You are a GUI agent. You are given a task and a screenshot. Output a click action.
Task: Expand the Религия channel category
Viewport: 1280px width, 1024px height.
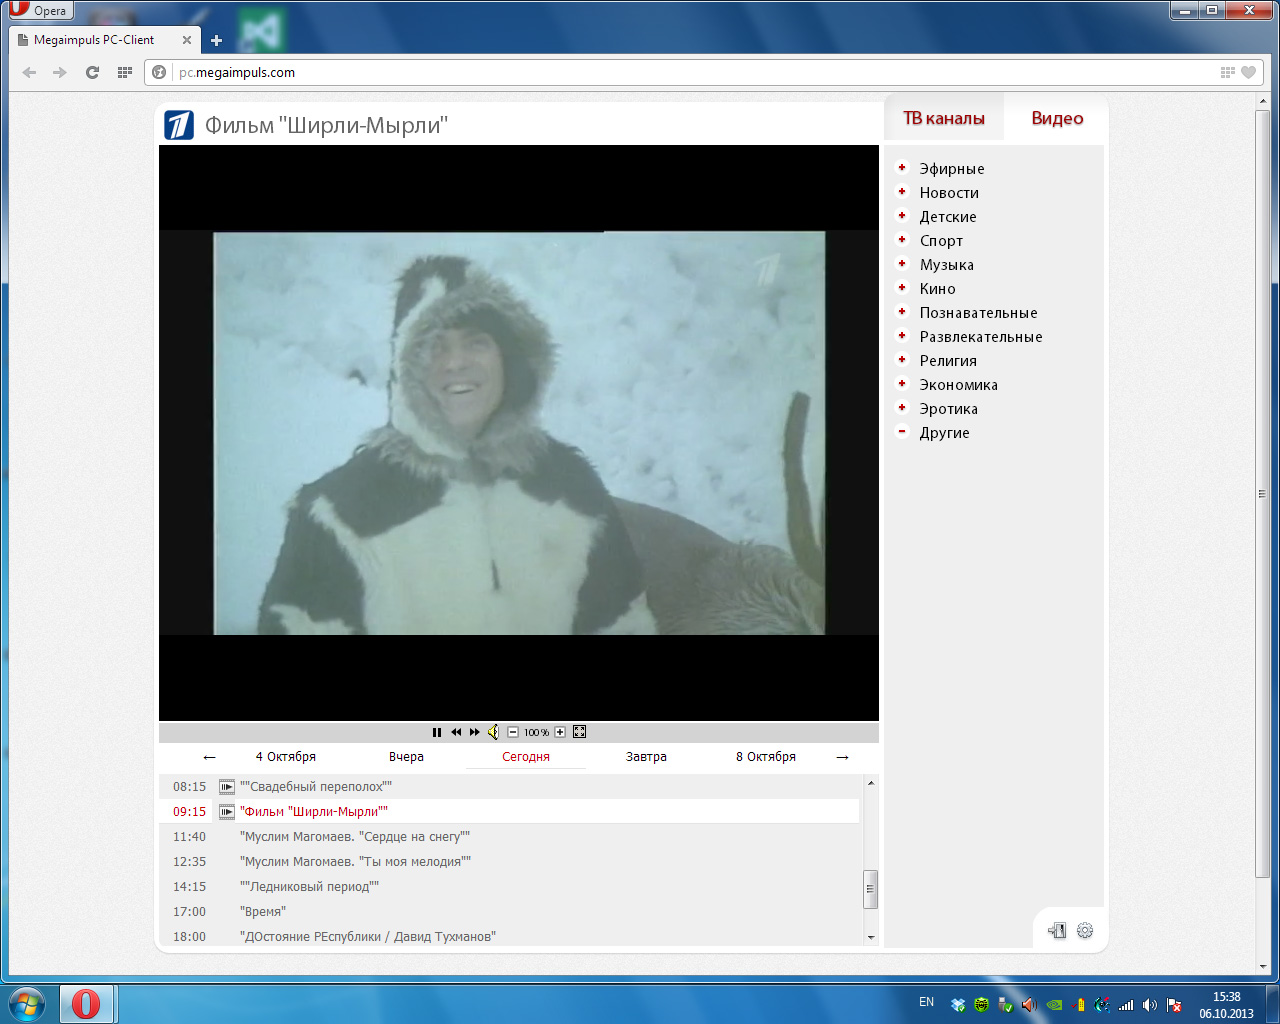(x=902, y=360)
